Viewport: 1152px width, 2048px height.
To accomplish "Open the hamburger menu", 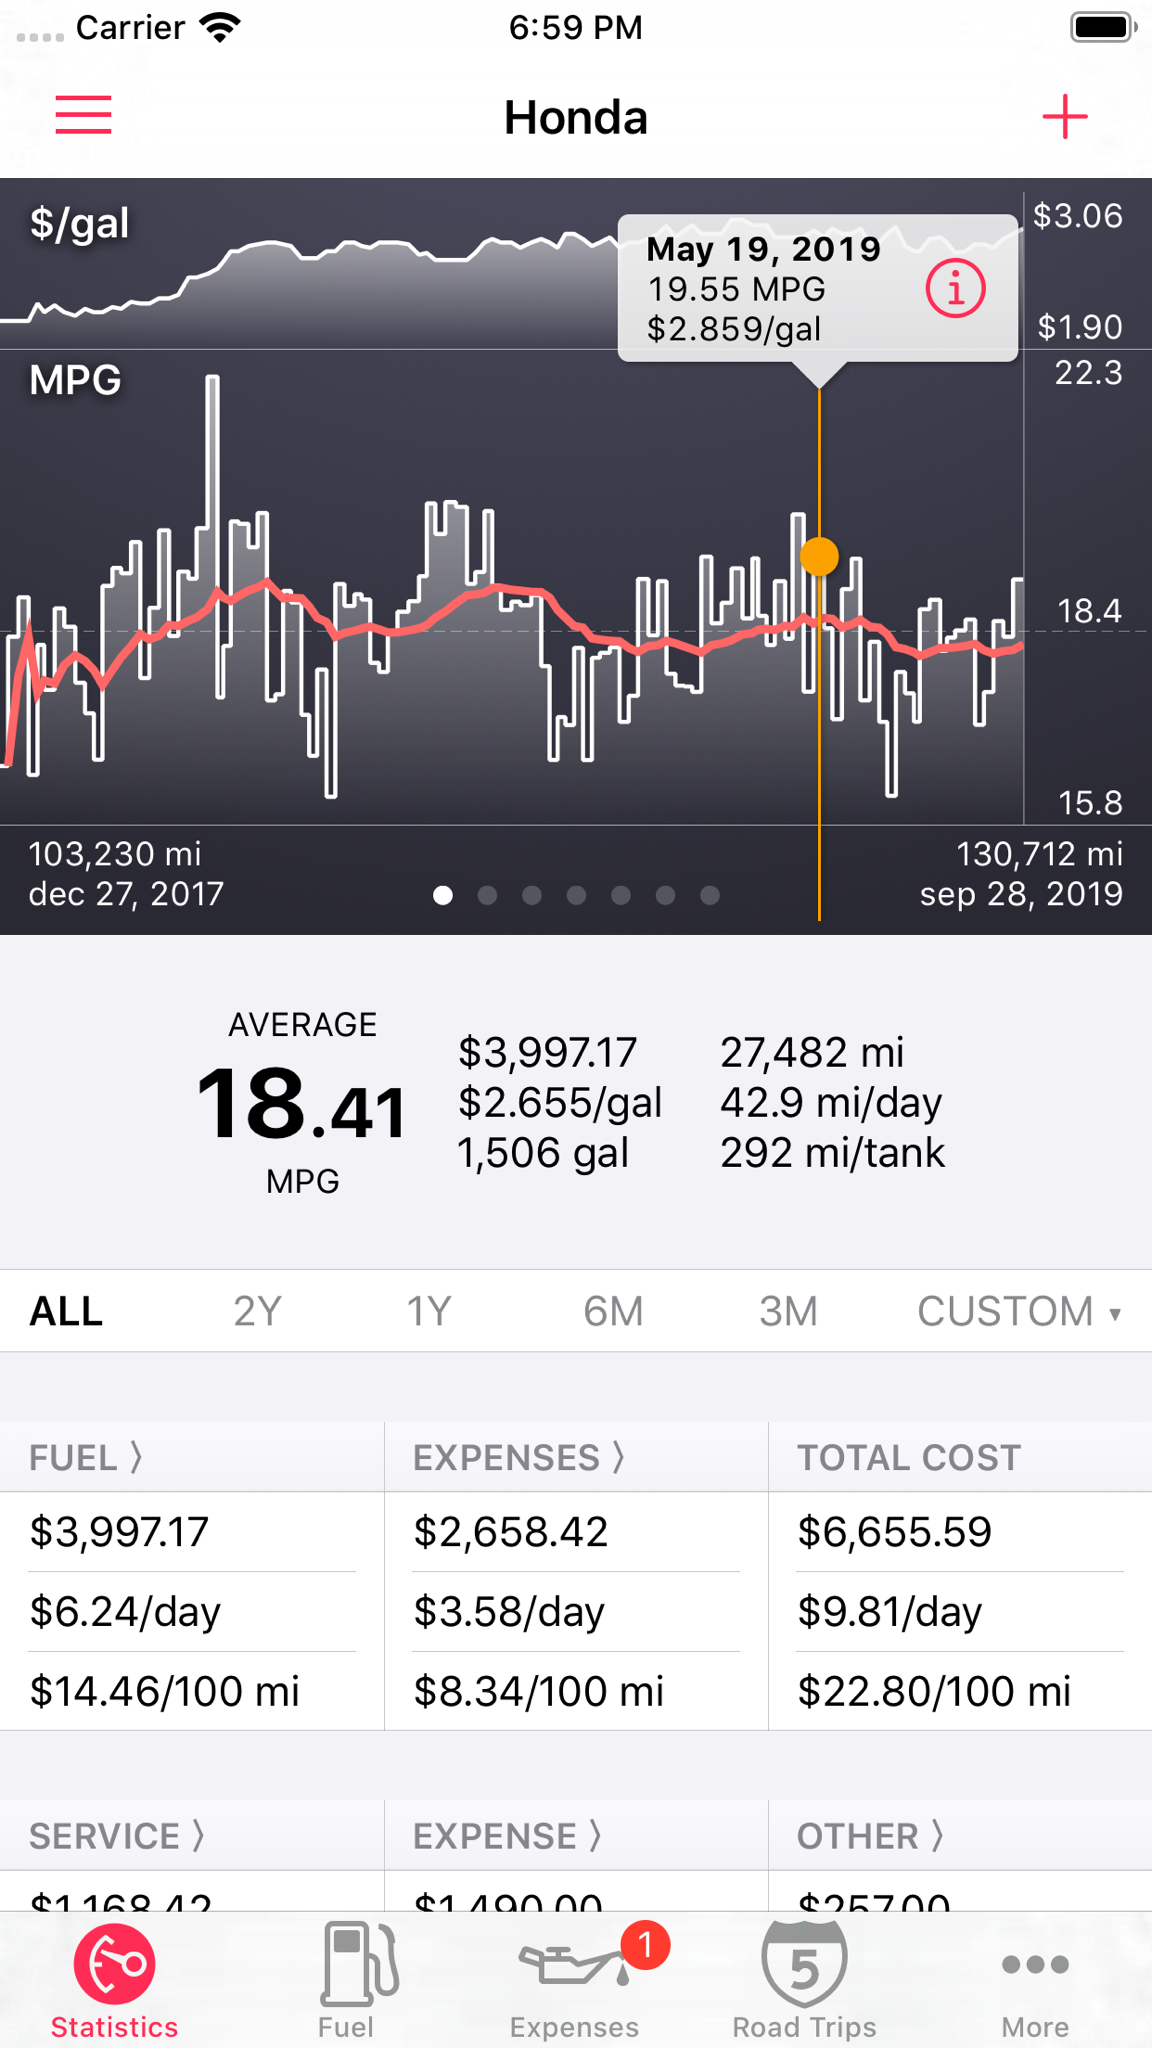I will (83, 115).
